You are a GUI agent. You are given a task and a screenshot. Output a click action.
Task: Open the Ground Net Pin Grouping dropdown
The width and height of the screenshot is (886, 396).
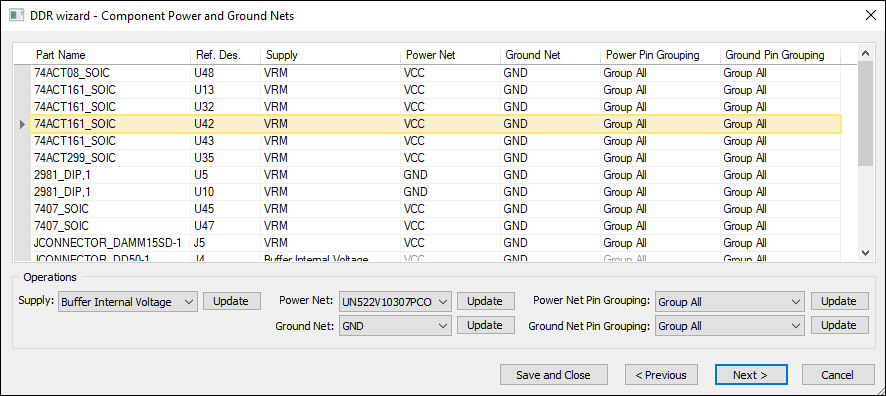[x=729, y=326]
